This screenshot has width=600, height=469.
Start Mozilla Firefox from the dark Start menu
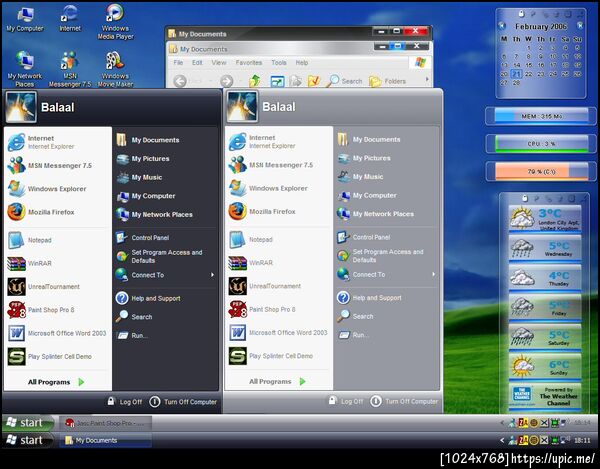[41, 212]
